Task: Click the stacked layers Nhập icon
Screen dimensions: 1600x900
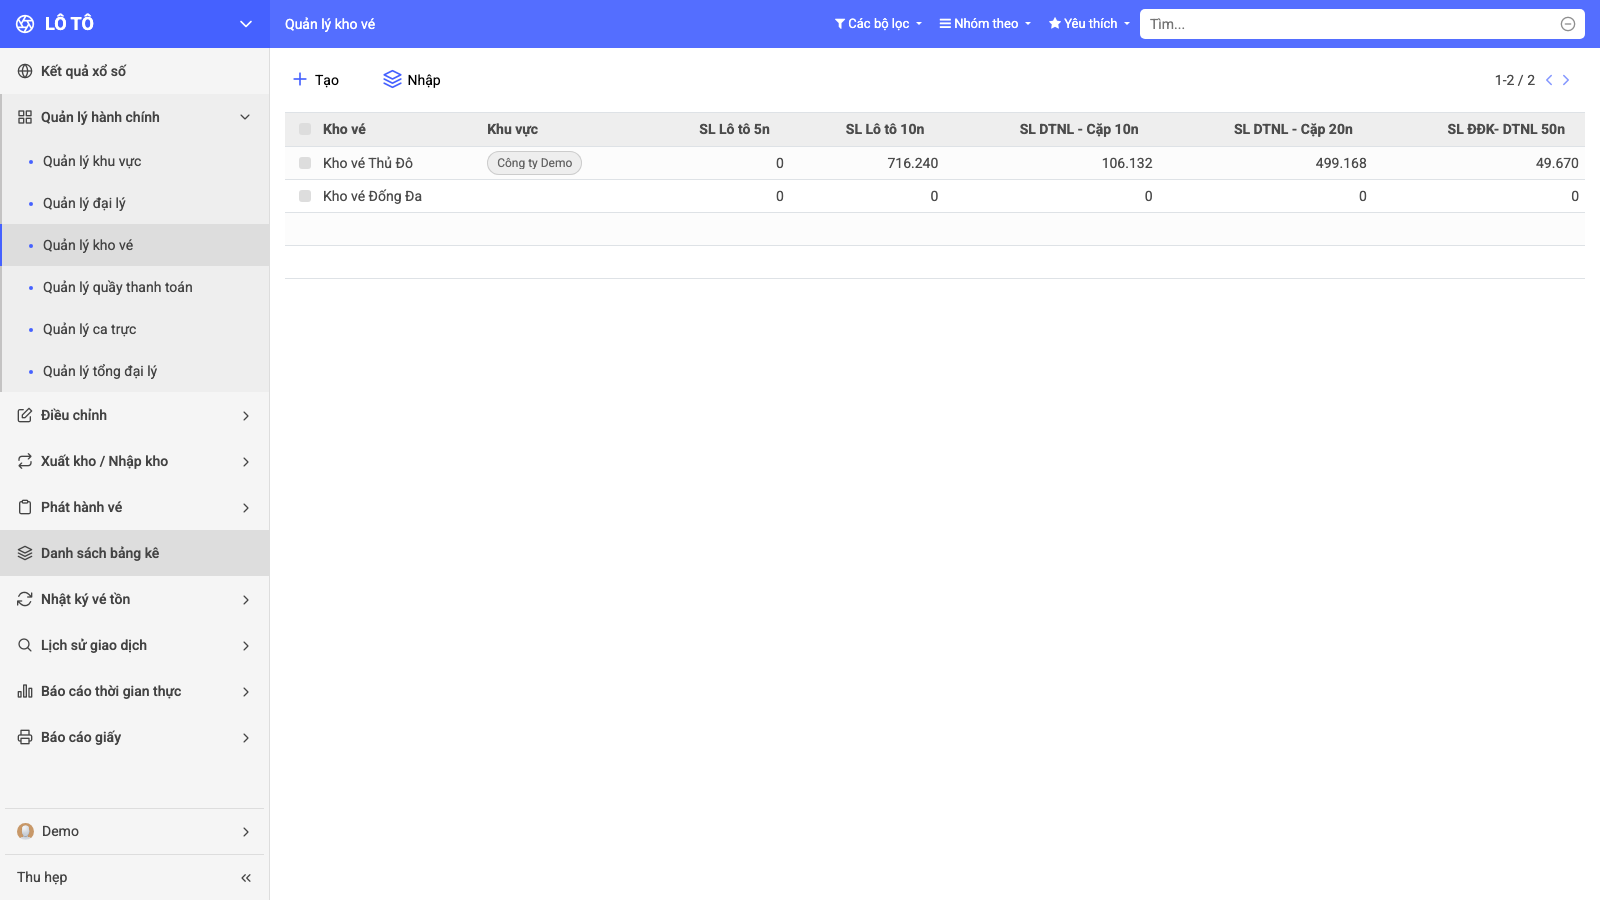Action: coord(392,79)
